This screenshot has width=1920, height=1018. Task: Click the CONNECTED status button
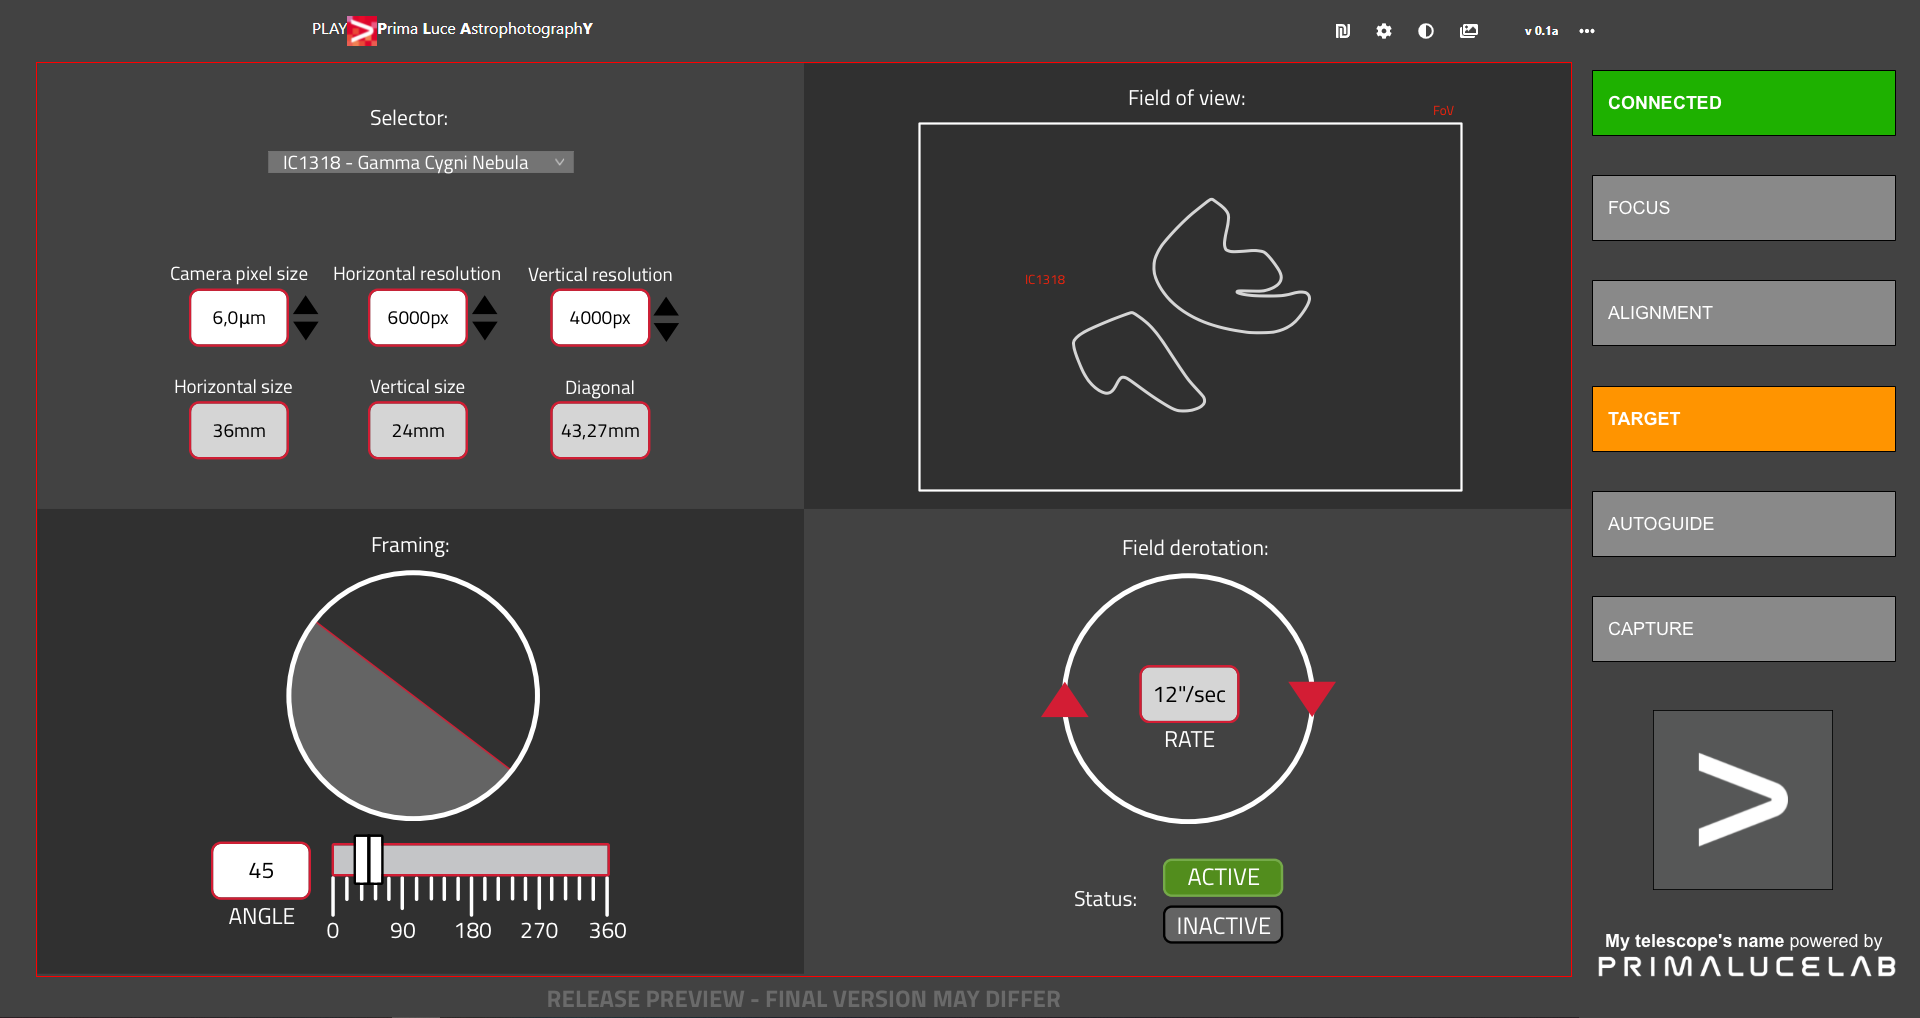[x=1743, y=103]
